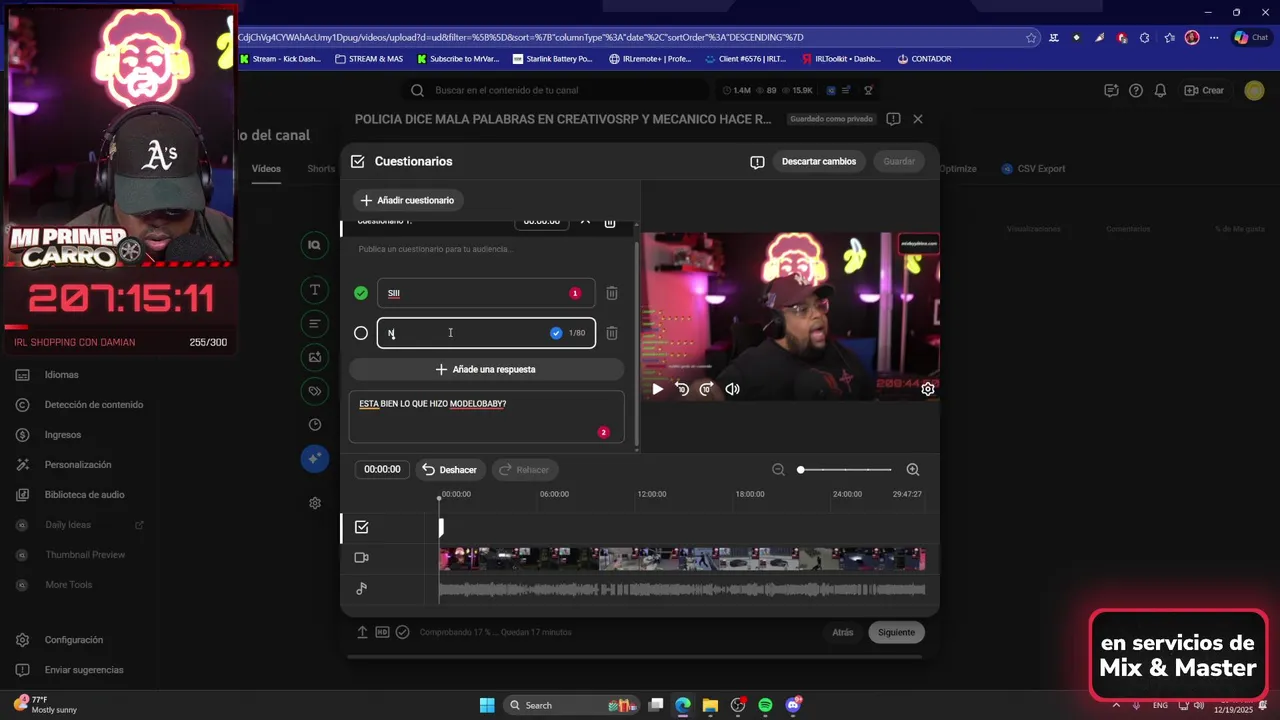Screen dimensions: 1280x720
Task: Delete Cuestionario 1 with the header trash icon
Action: 610,222
